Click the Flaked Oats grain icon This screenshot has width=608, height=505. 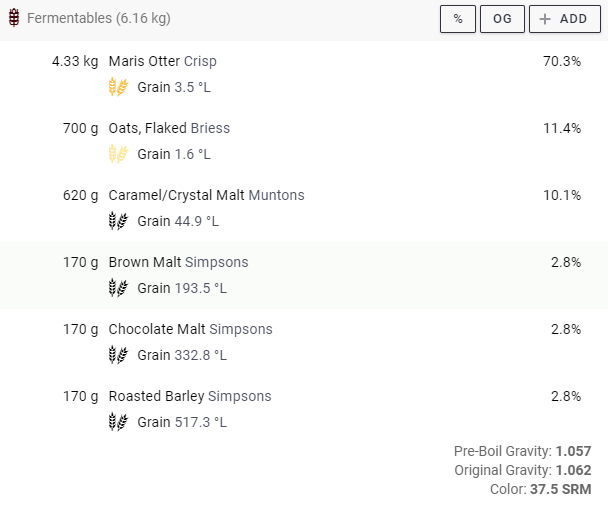[118, 154]
